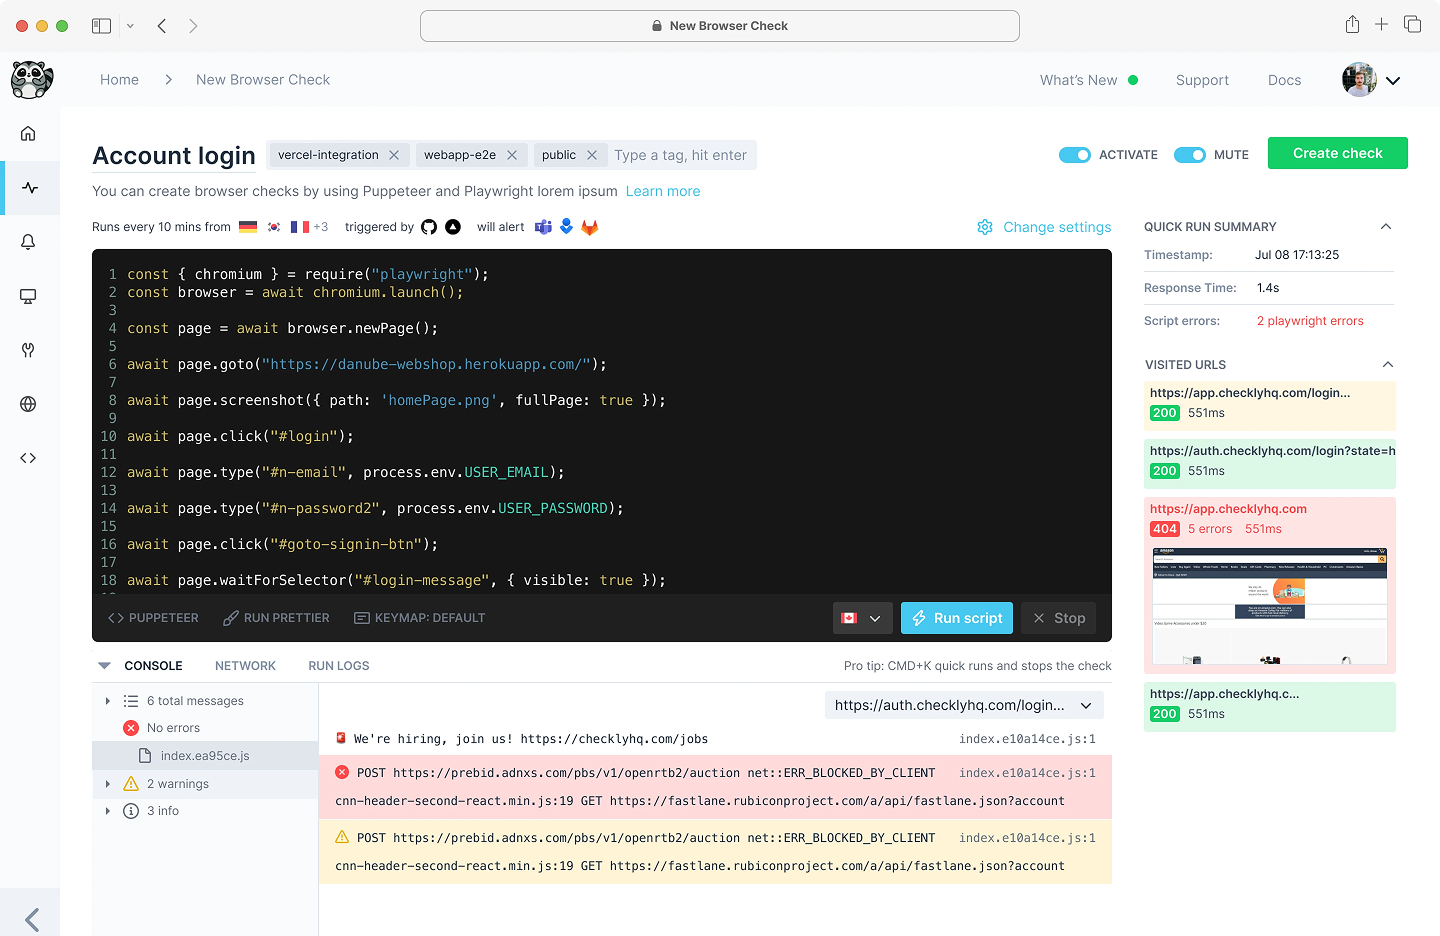Click the red error icon beside No errors

[x=130, y=728]
